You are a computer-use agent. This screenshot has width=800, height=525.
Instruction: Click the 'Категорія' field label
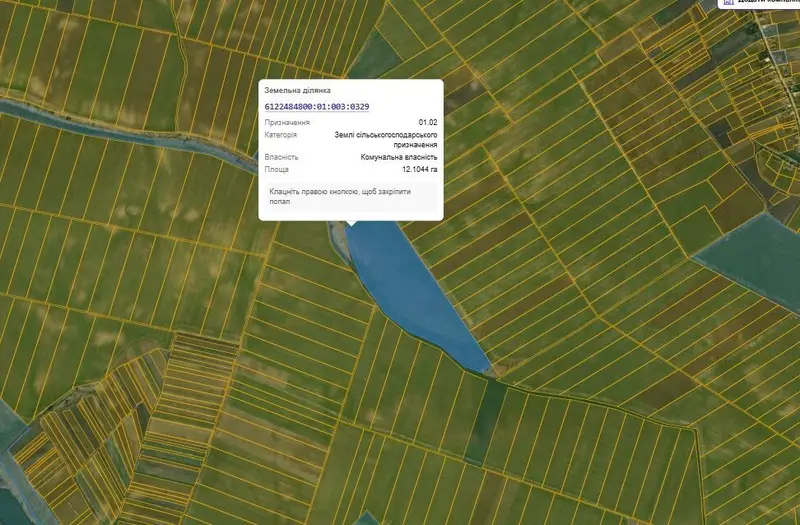(281, 135)
